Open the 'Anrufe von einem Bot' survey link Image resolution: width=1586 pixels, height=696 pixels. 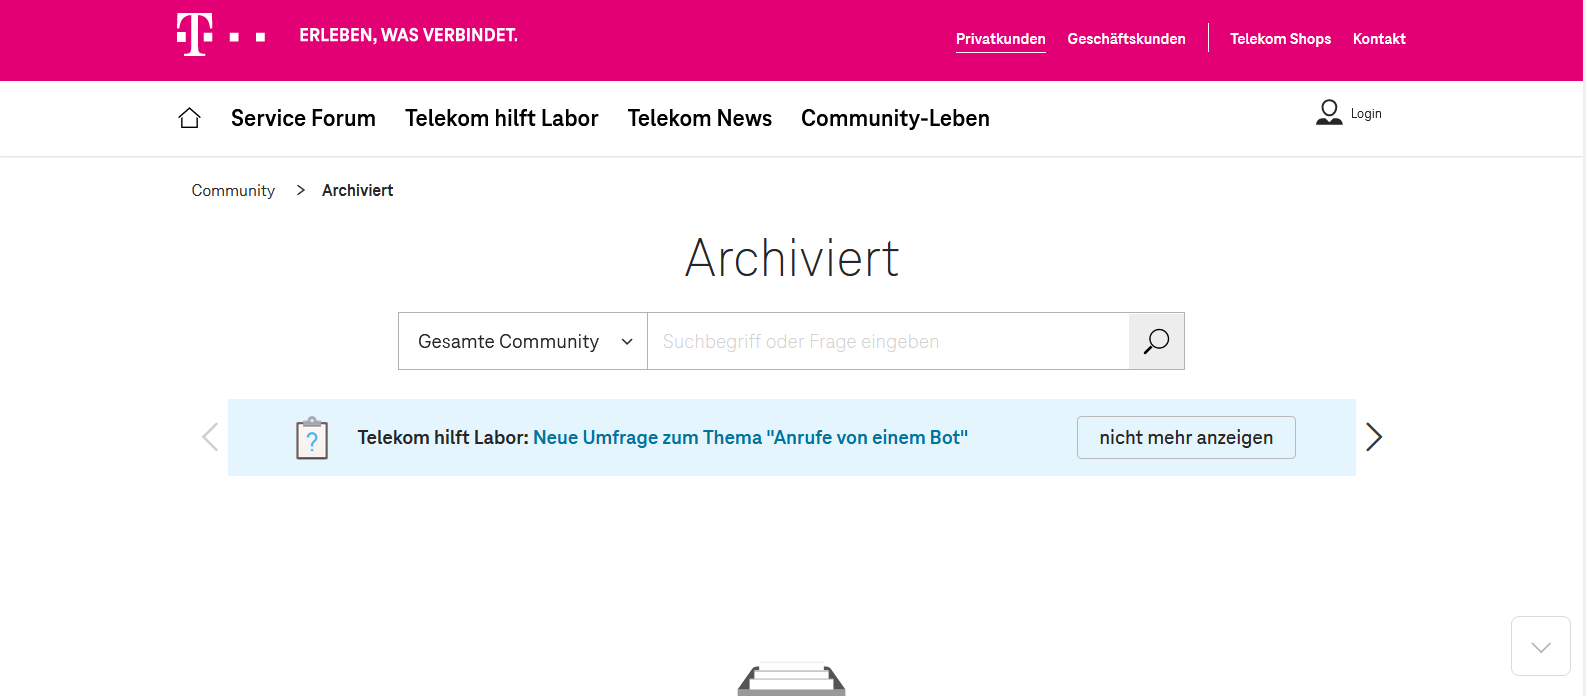tap(750, 437)
